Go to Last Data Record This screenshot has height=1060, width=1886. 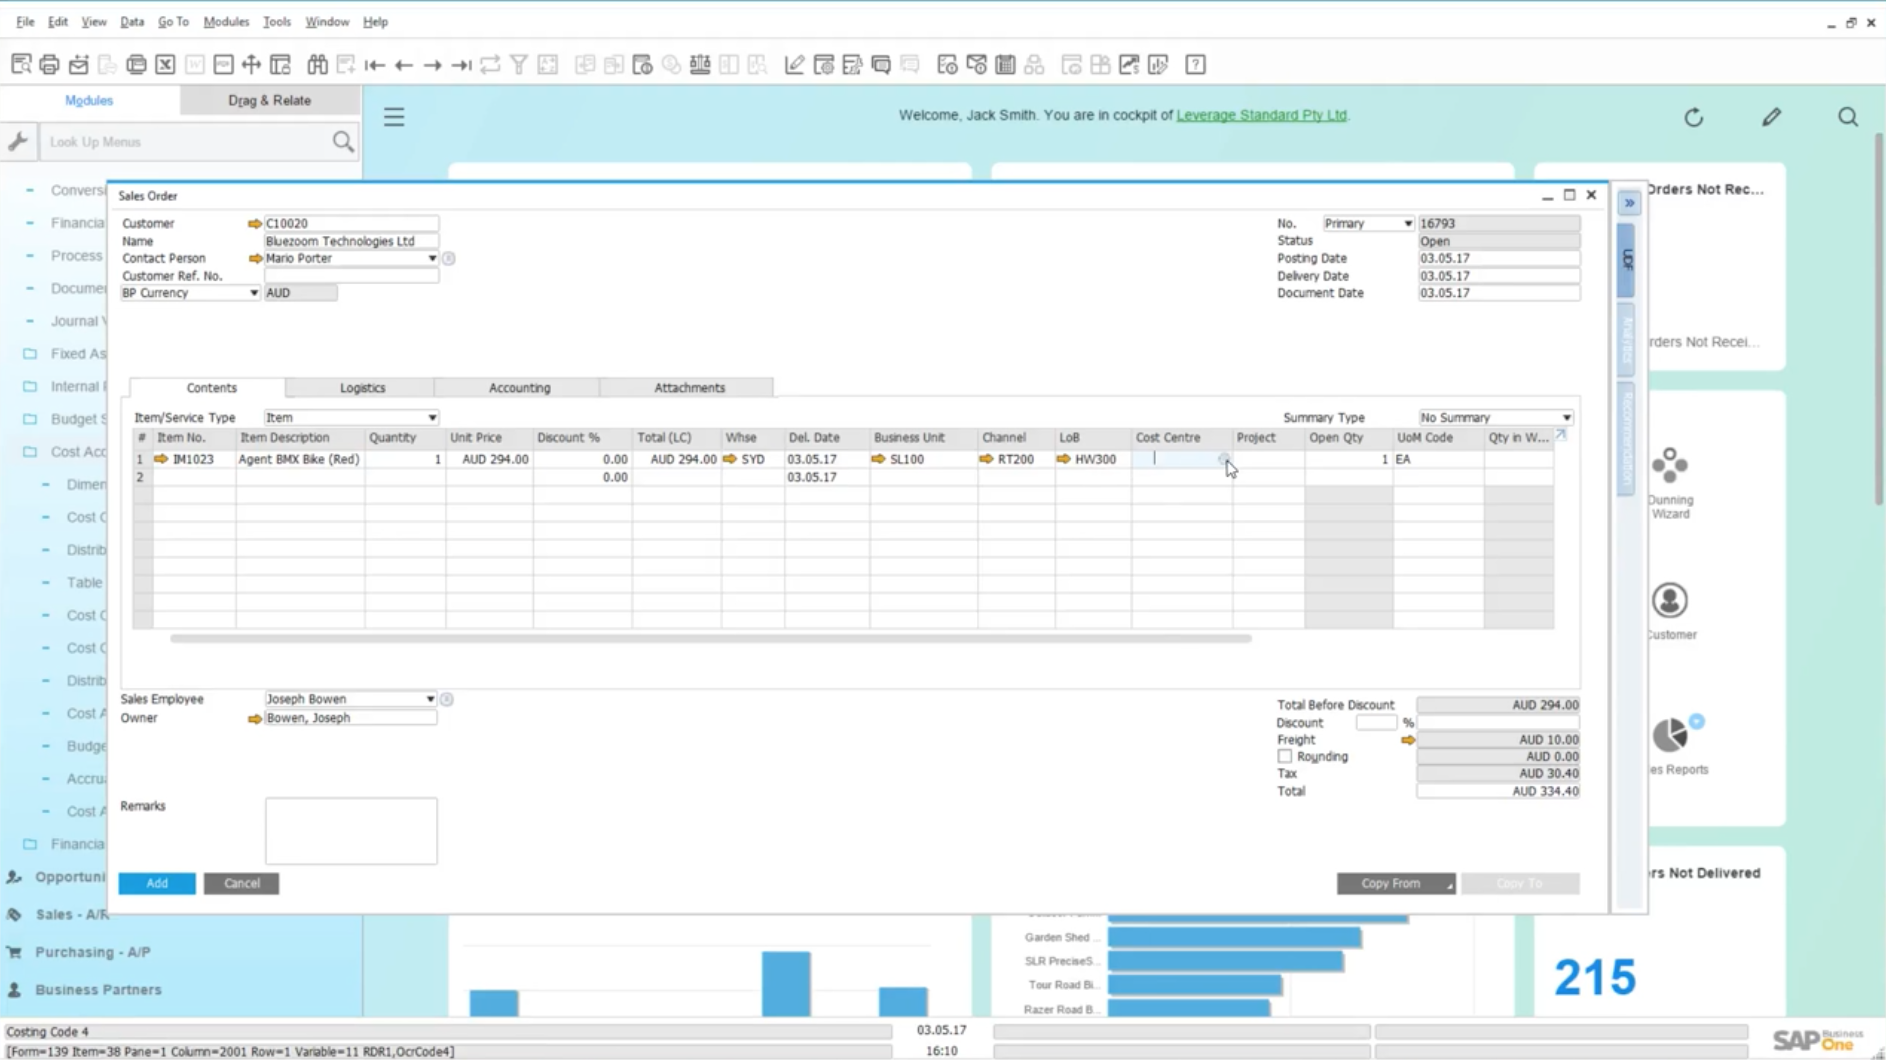tap(461, 65)
